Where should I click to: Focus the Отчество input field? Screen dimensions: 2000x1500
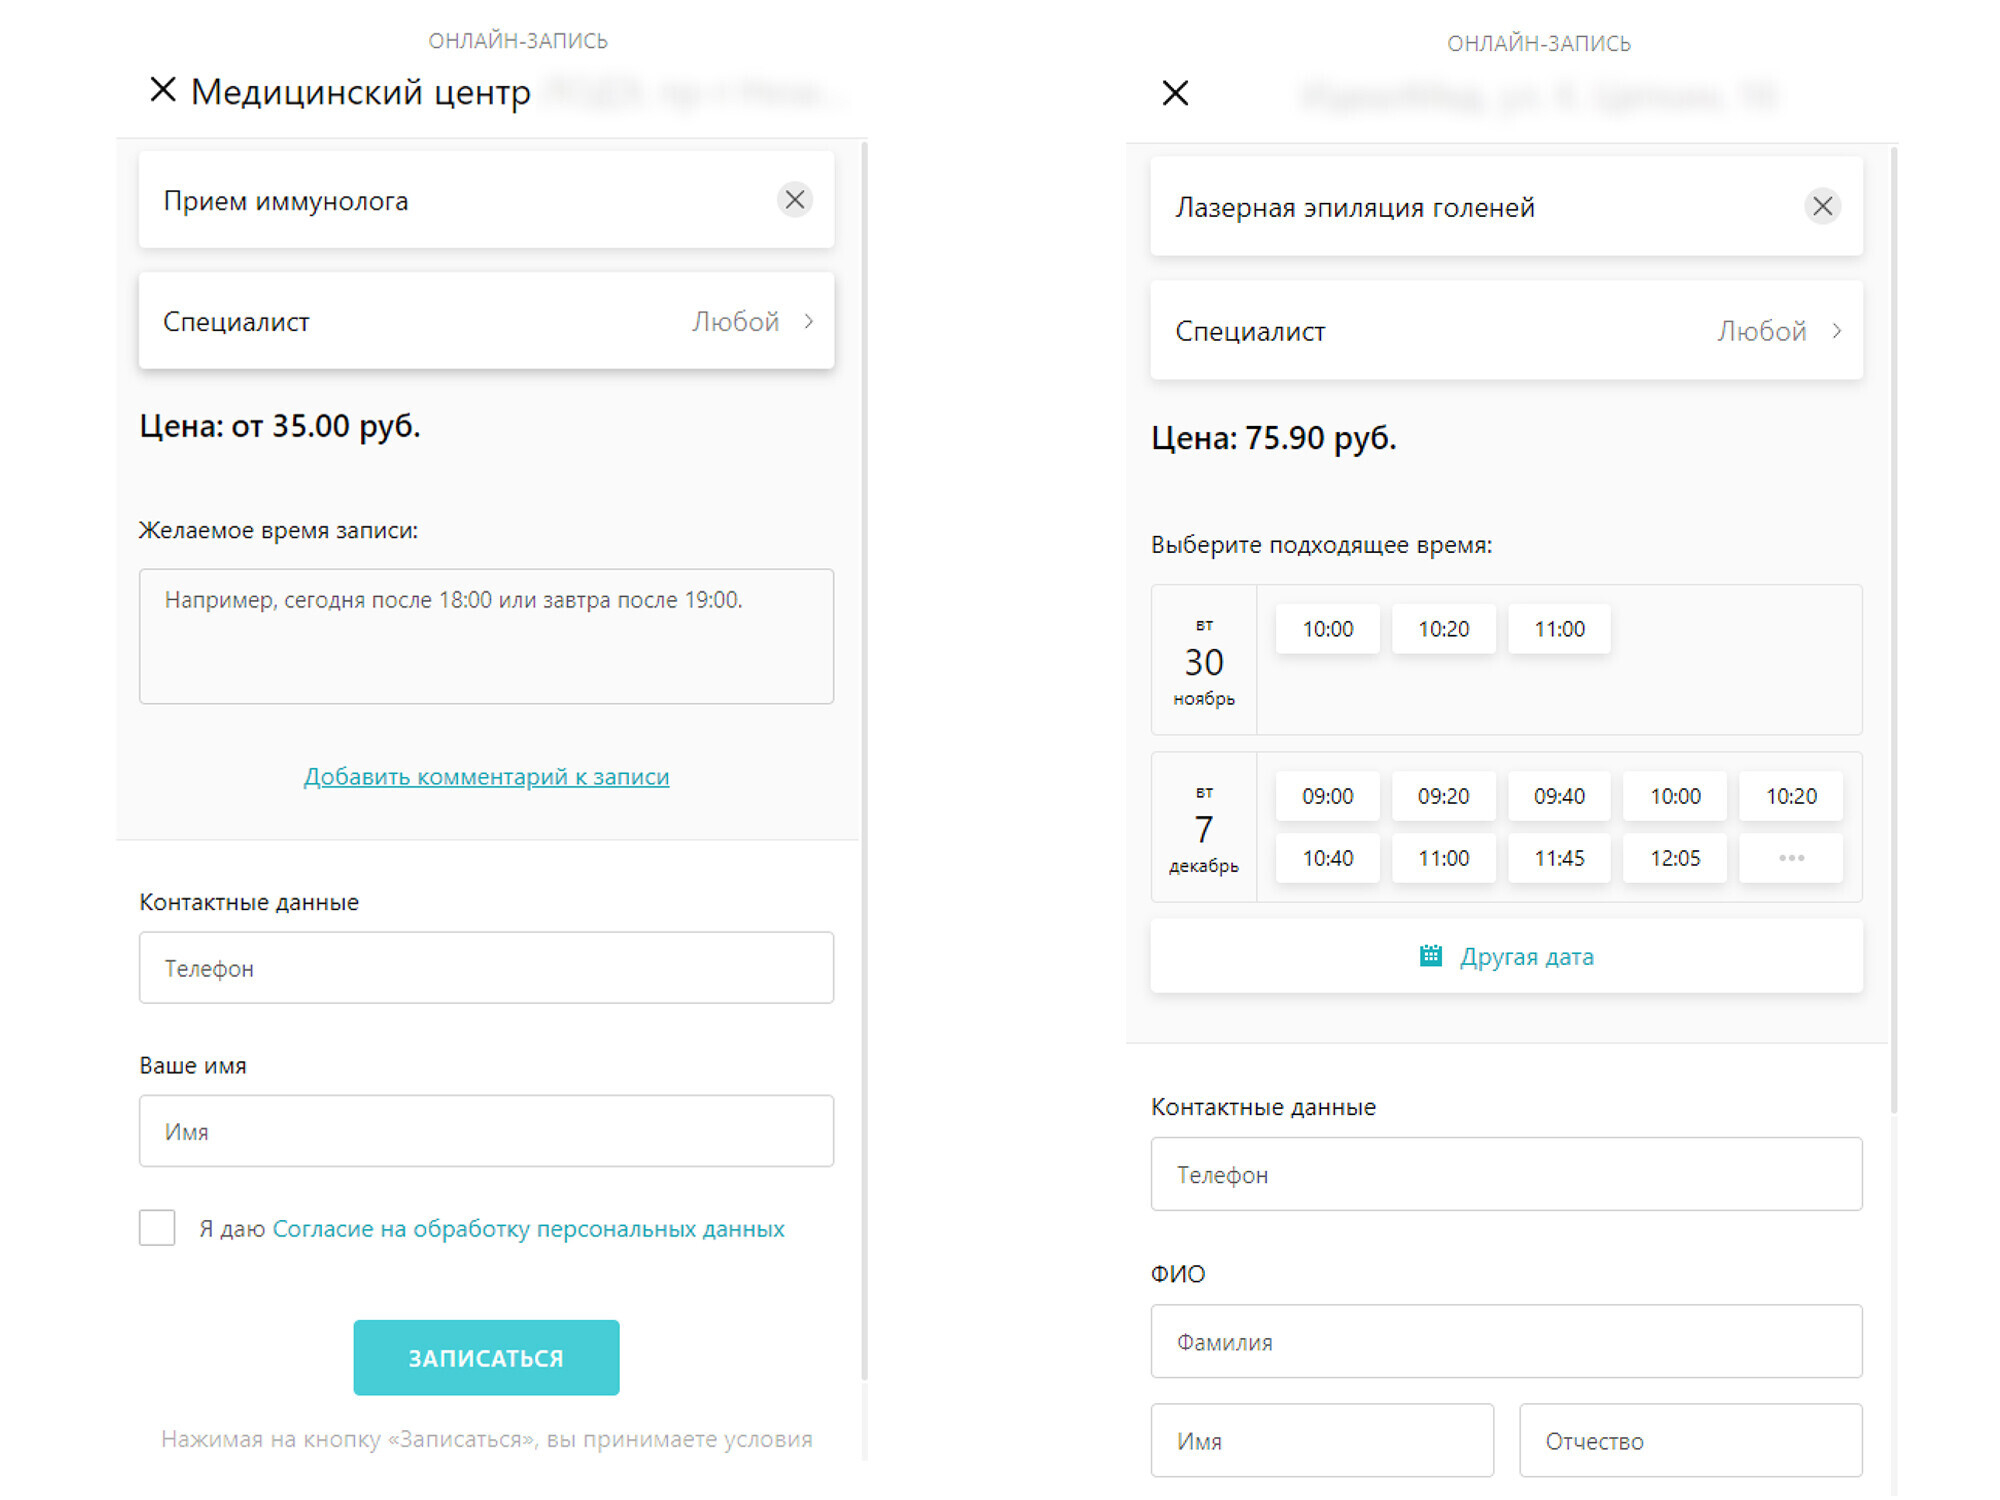1690,1440
